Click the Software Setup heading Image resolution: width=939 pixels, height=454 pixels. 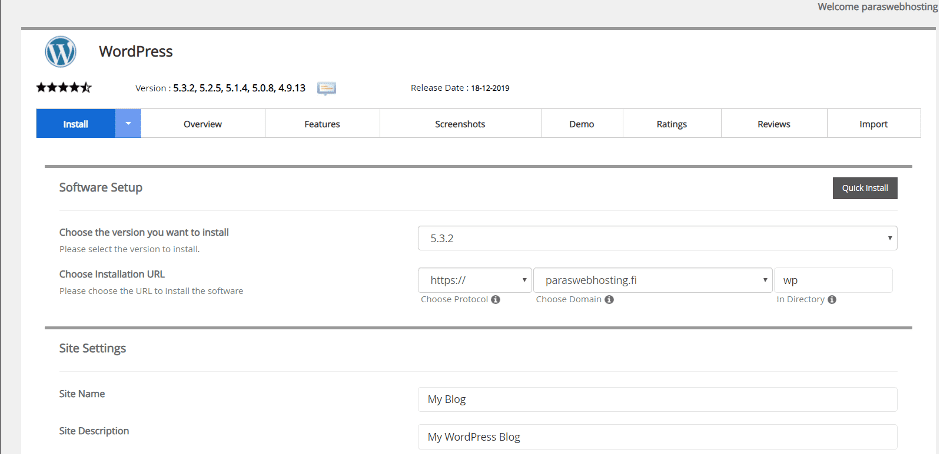pyautogui.click(x=101, y=187)
